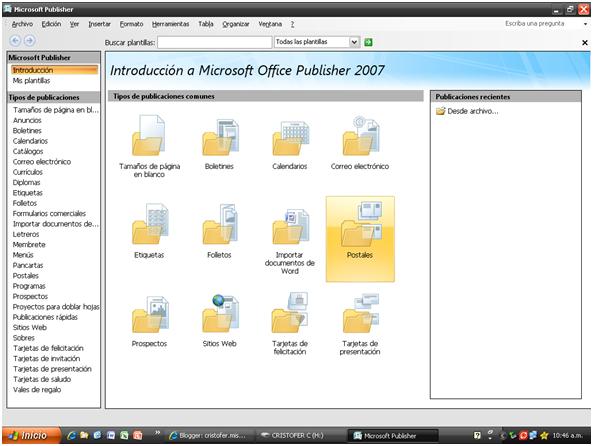
Task: Open the Etiquetas folder icon
Action: tap(149, 224)
